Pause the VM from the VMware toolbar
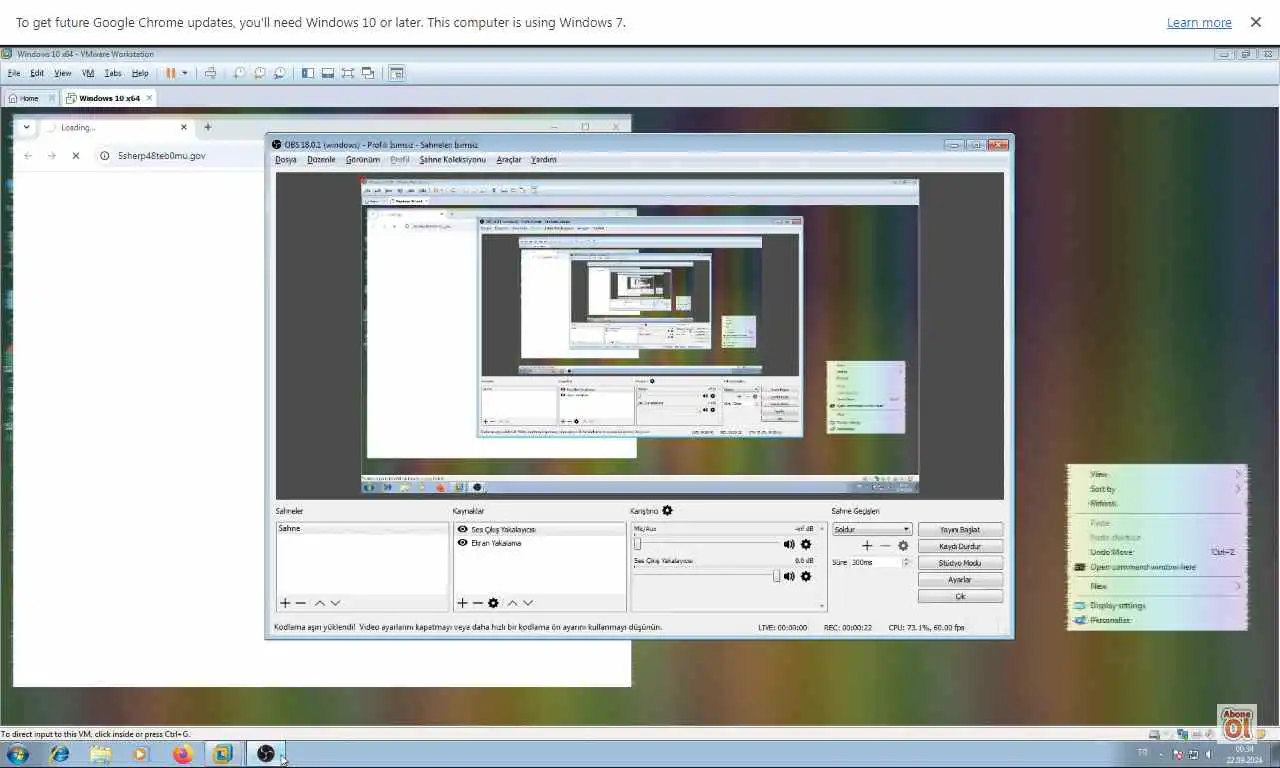 (x=171, y=73)
